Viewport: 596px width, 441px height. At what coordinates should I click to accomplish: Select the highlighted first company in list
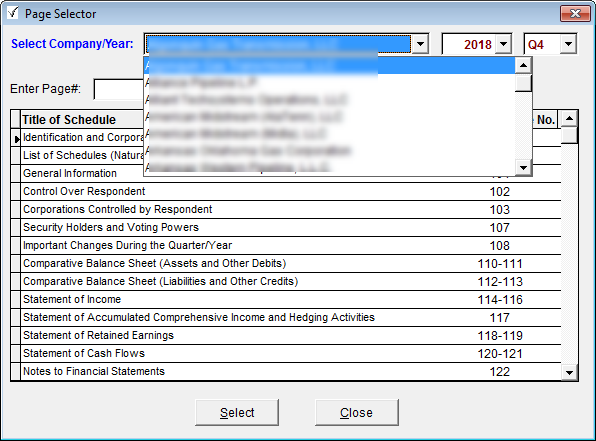(x=330, y=66)
